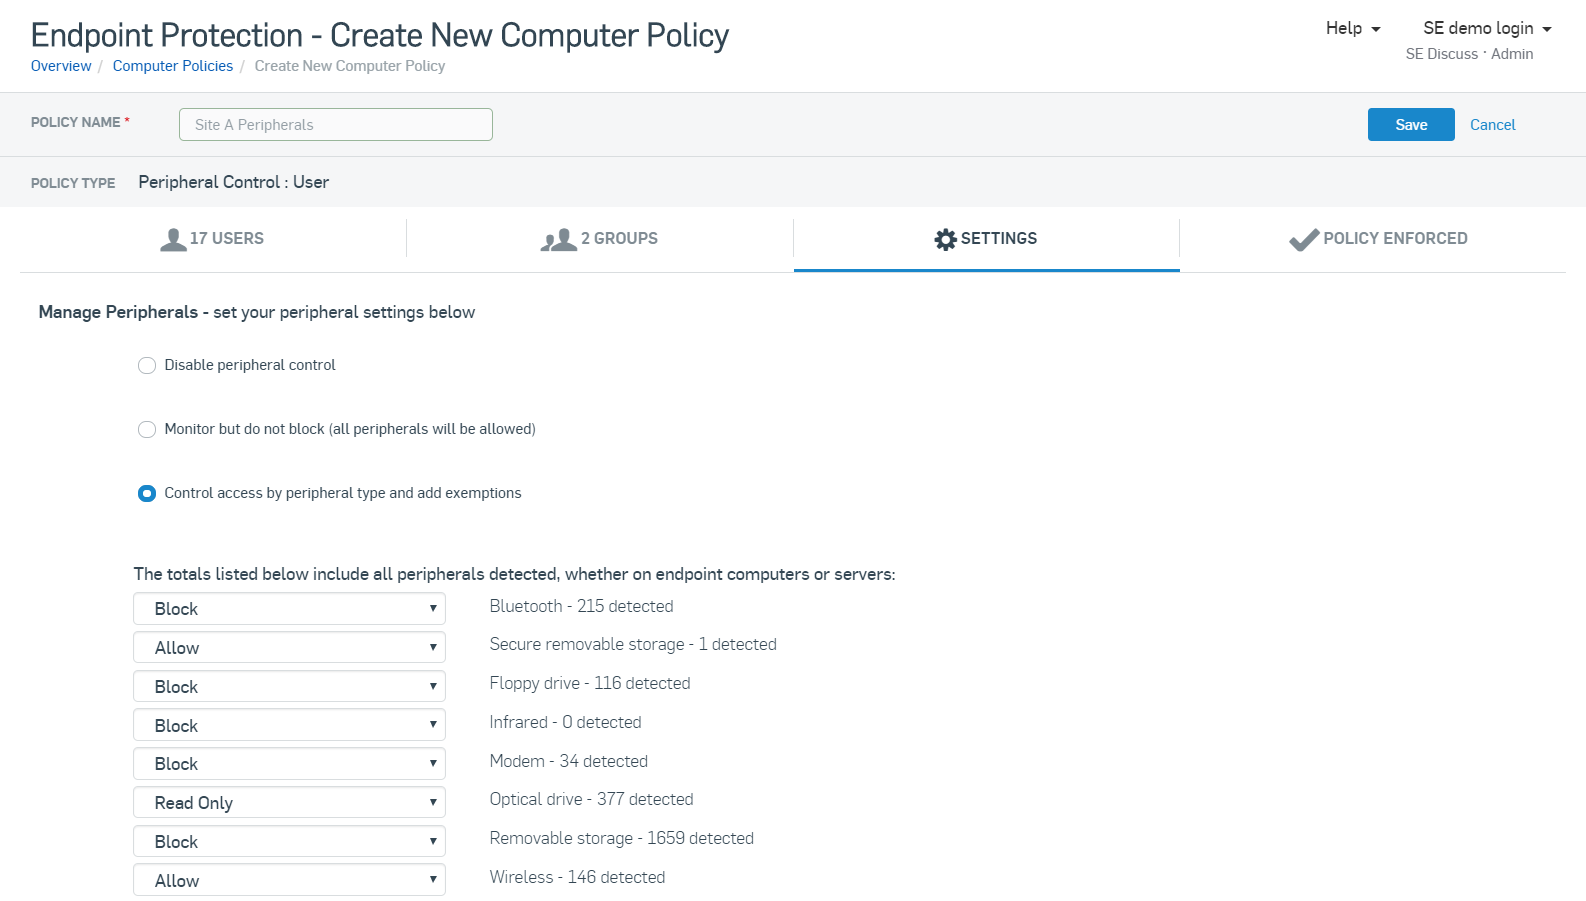The width and height of the screenshot is (1586, 901).
Task: Click the groups icon beside 2 Groups
Action: [559, 240]
